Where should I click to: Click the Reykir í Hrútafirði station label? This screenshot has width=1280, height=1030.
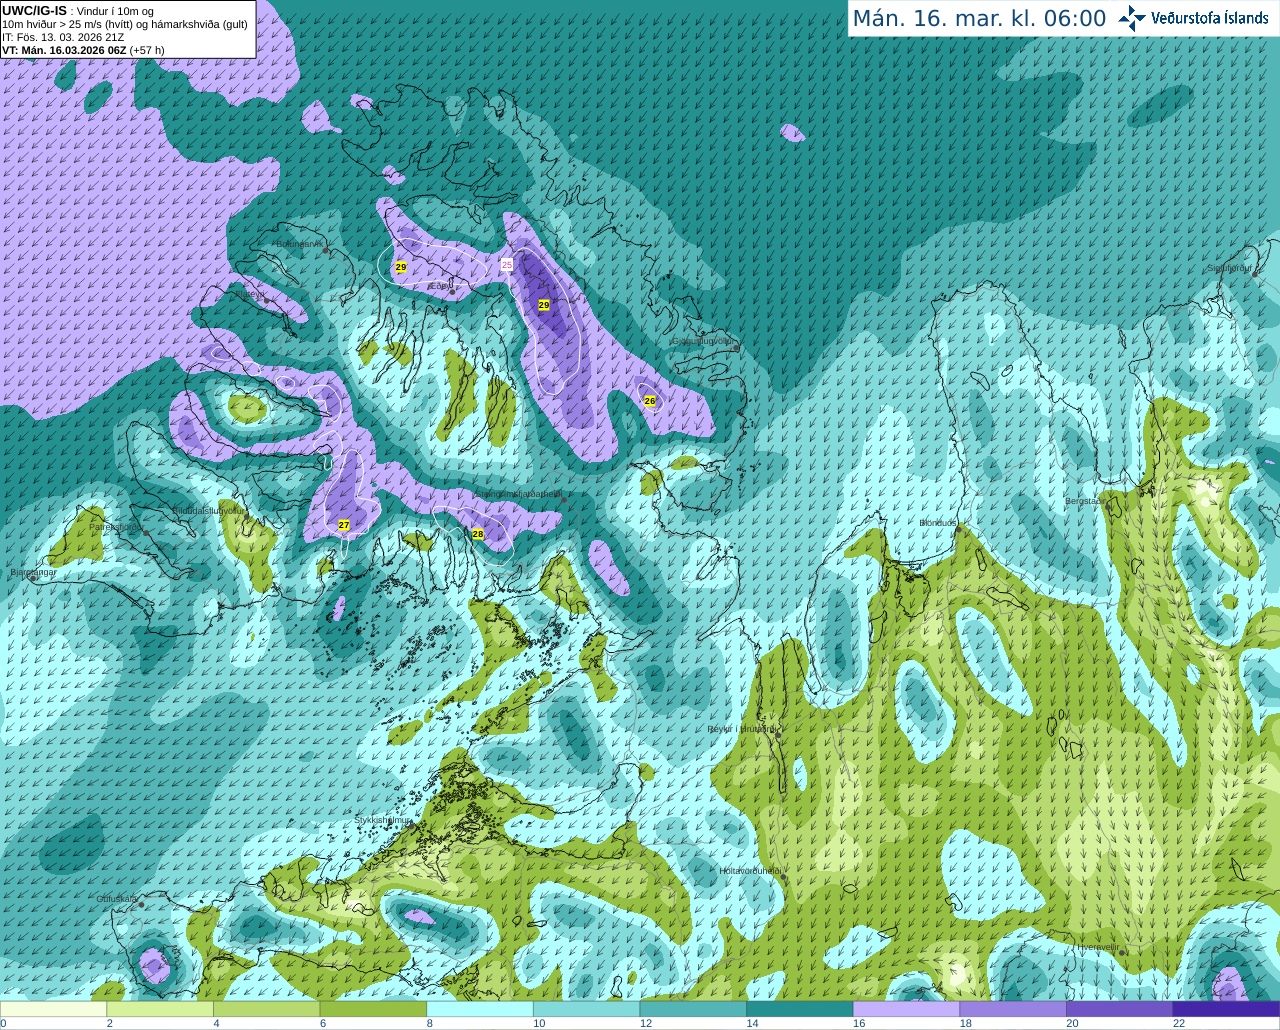click(x=741, y=729)
